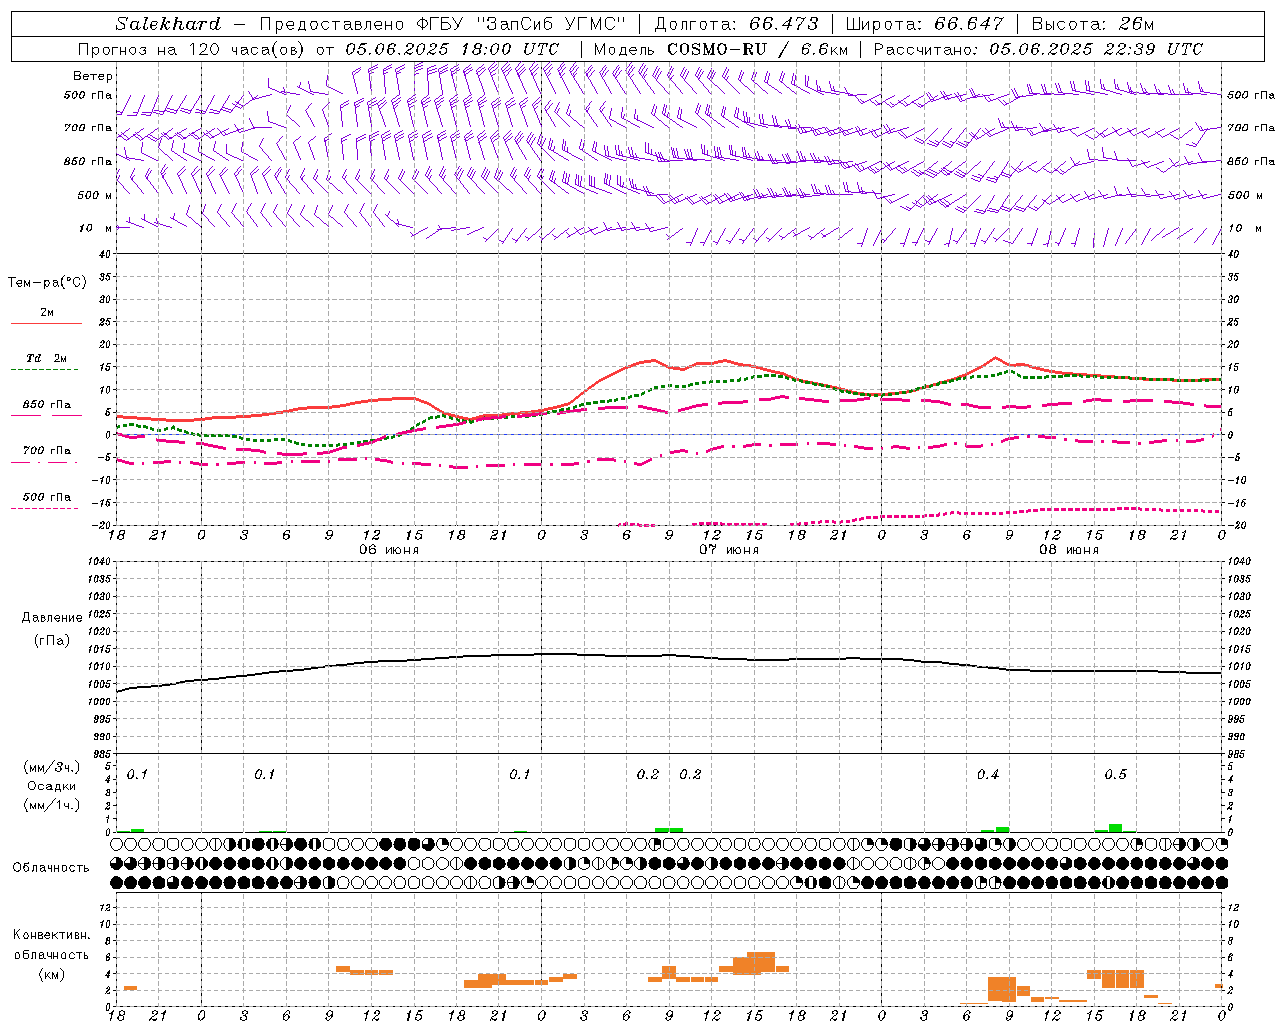This screenshot has width=1280, height=1024.
Task: Click the Модель COSMO-RU / 6.6км label
Action: pos(721,49)
